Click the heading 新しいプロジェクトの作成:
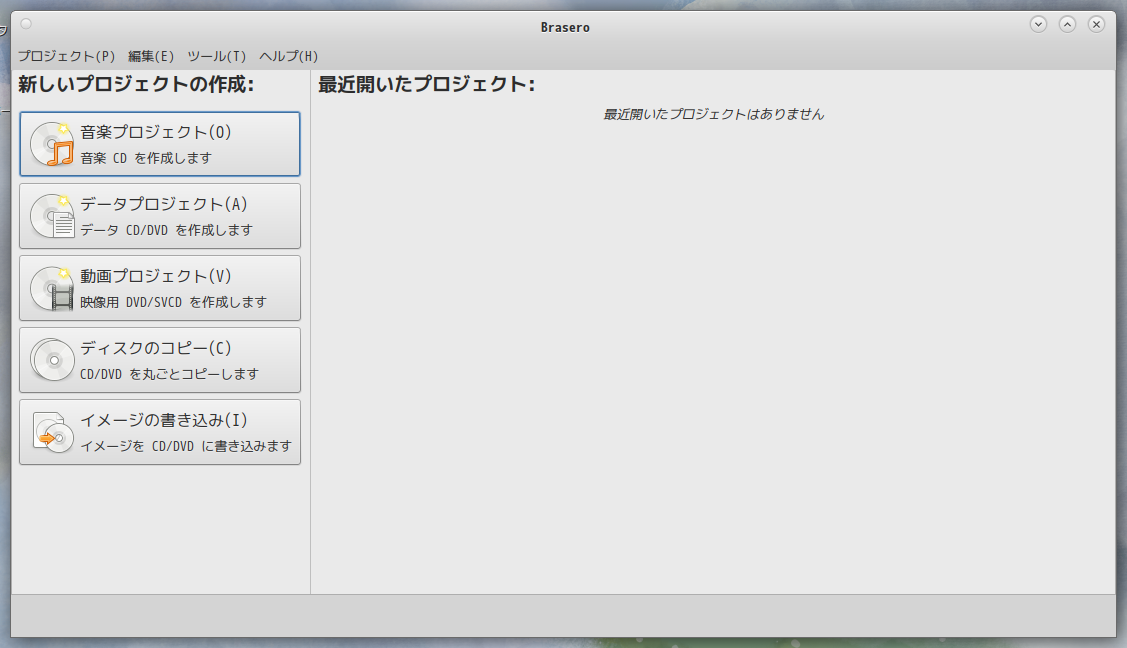 (x=136, y=84)
